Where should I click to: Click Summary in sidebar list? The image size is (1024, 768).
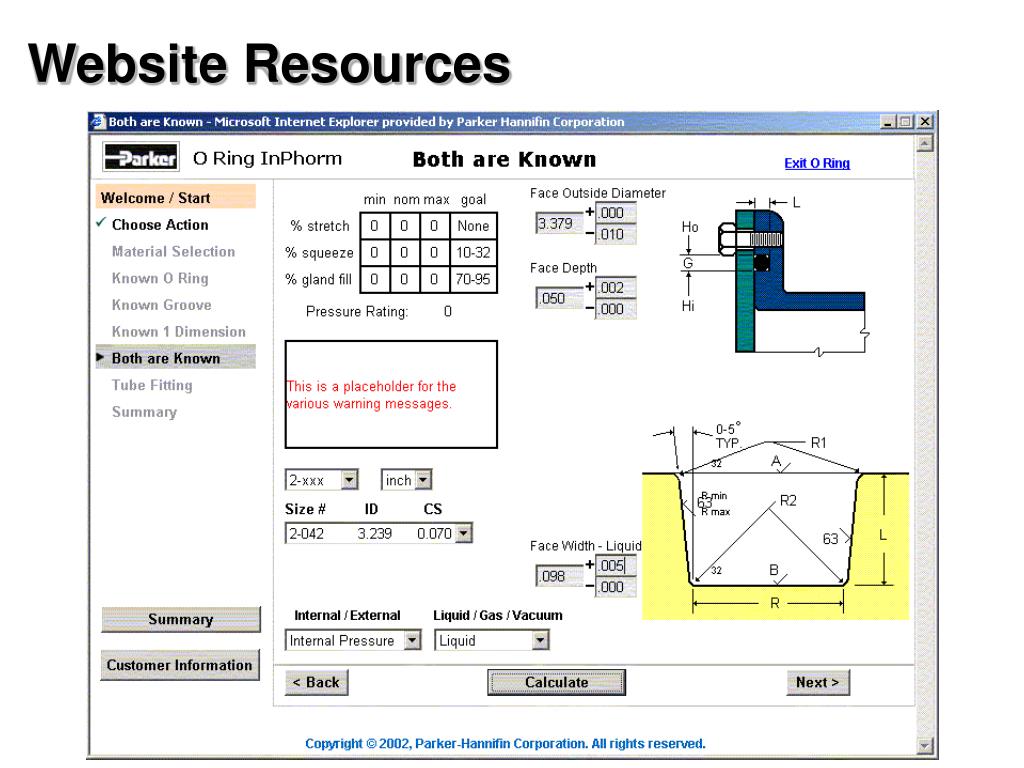click(144, 412)
